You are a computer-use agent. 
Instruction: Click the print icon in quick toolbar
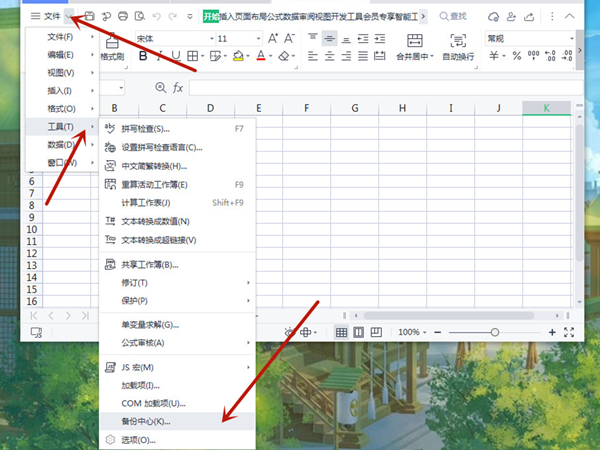tap(123, 16)
